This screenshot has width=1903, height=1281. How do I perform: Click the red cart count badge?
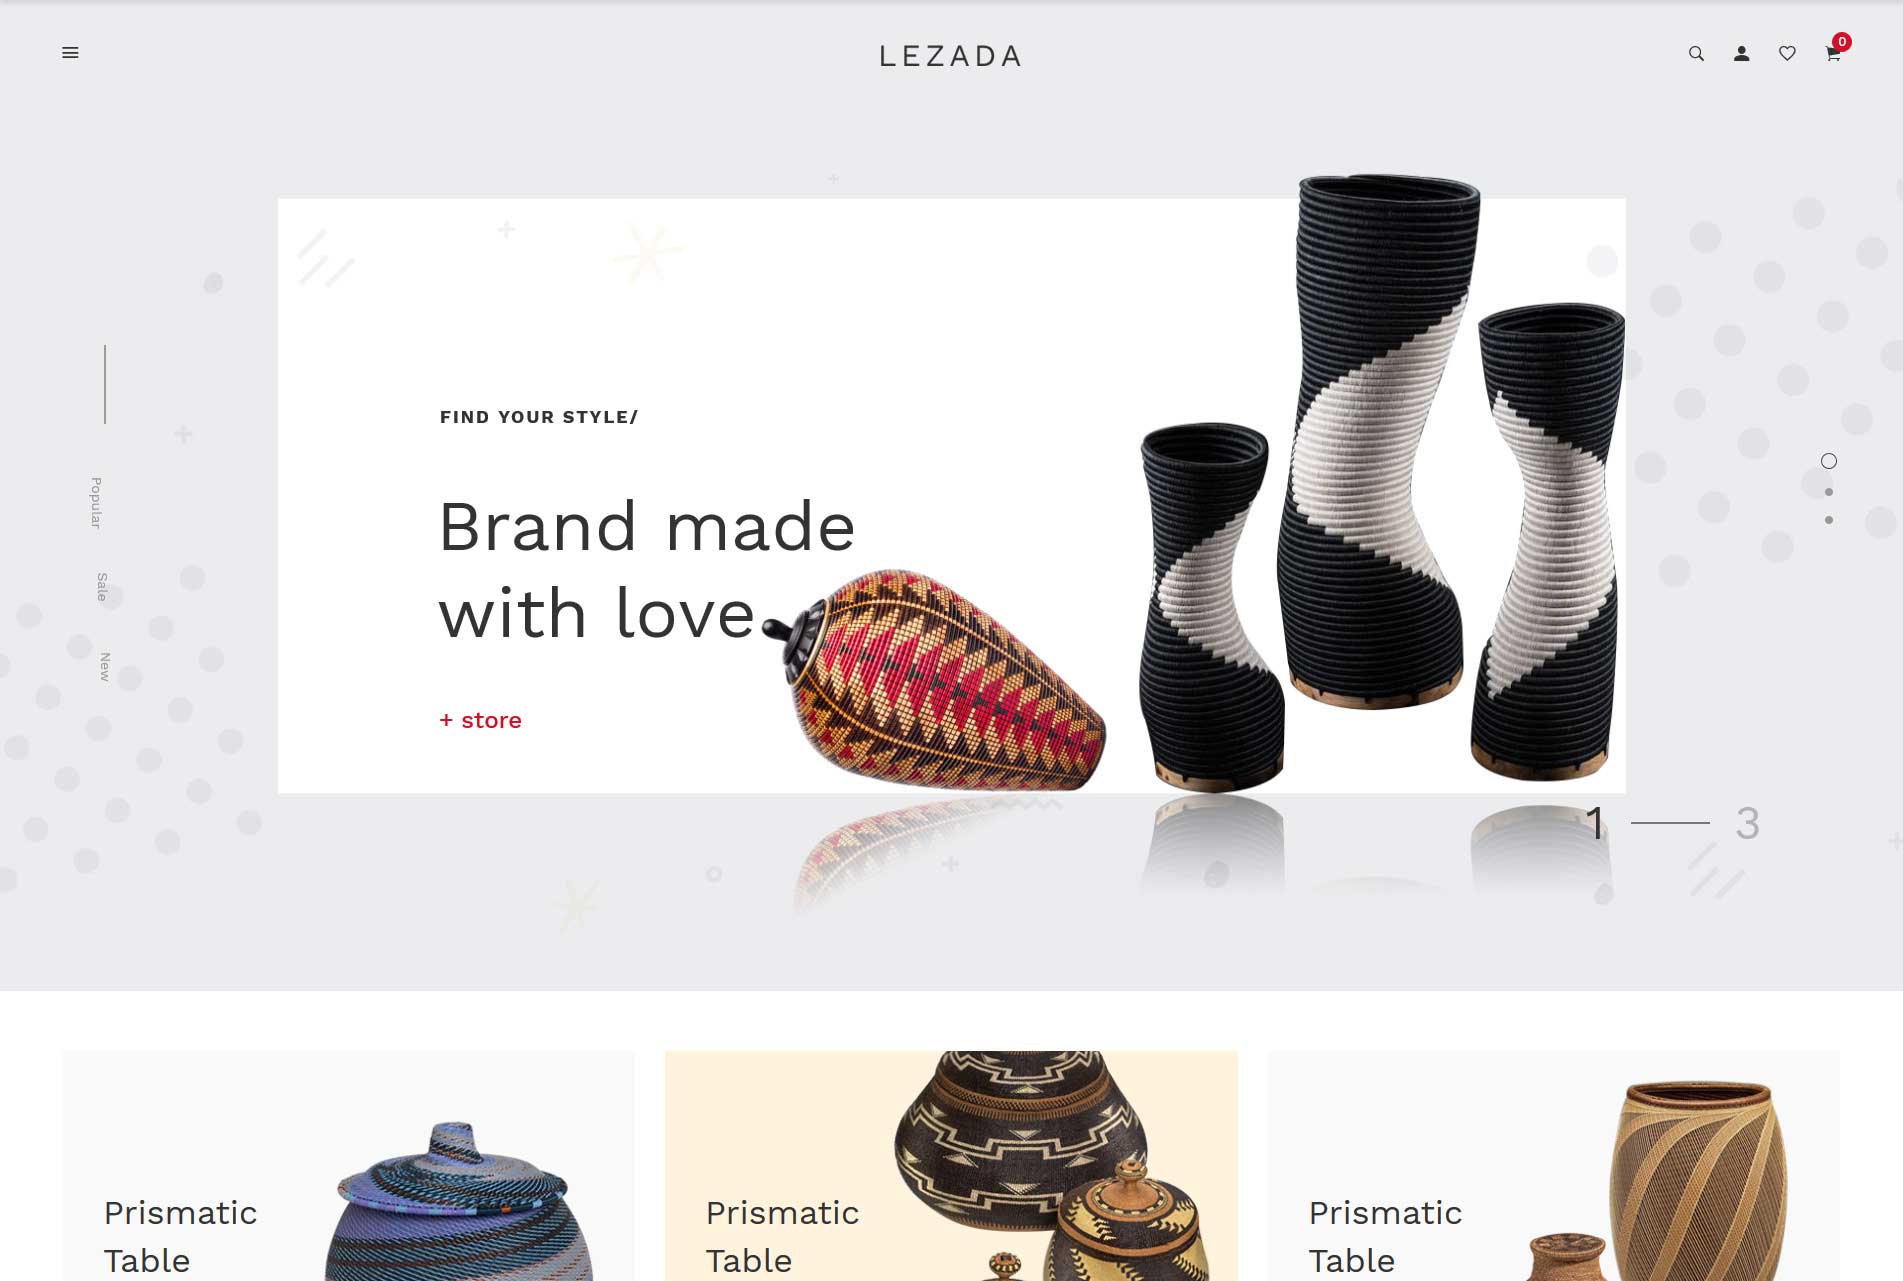coord(1842,41)
